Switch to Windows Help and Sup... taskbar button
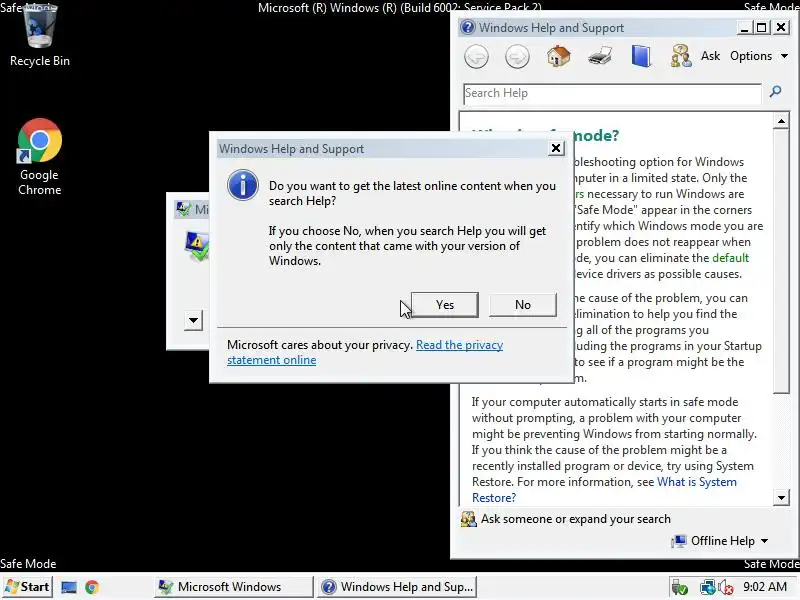800x600 pixels. tap(396, 587)
